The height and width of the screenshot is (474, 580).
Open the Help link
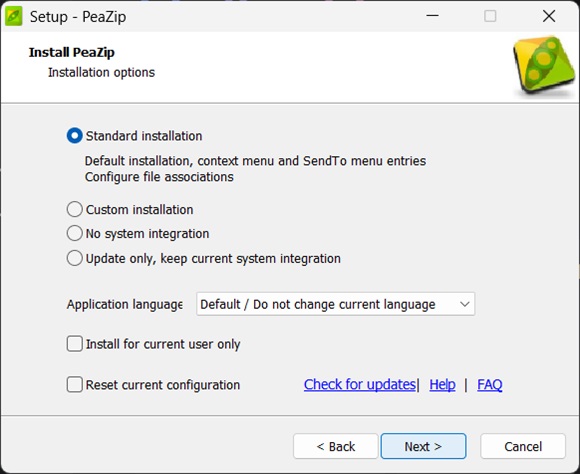tap(442, 384)
